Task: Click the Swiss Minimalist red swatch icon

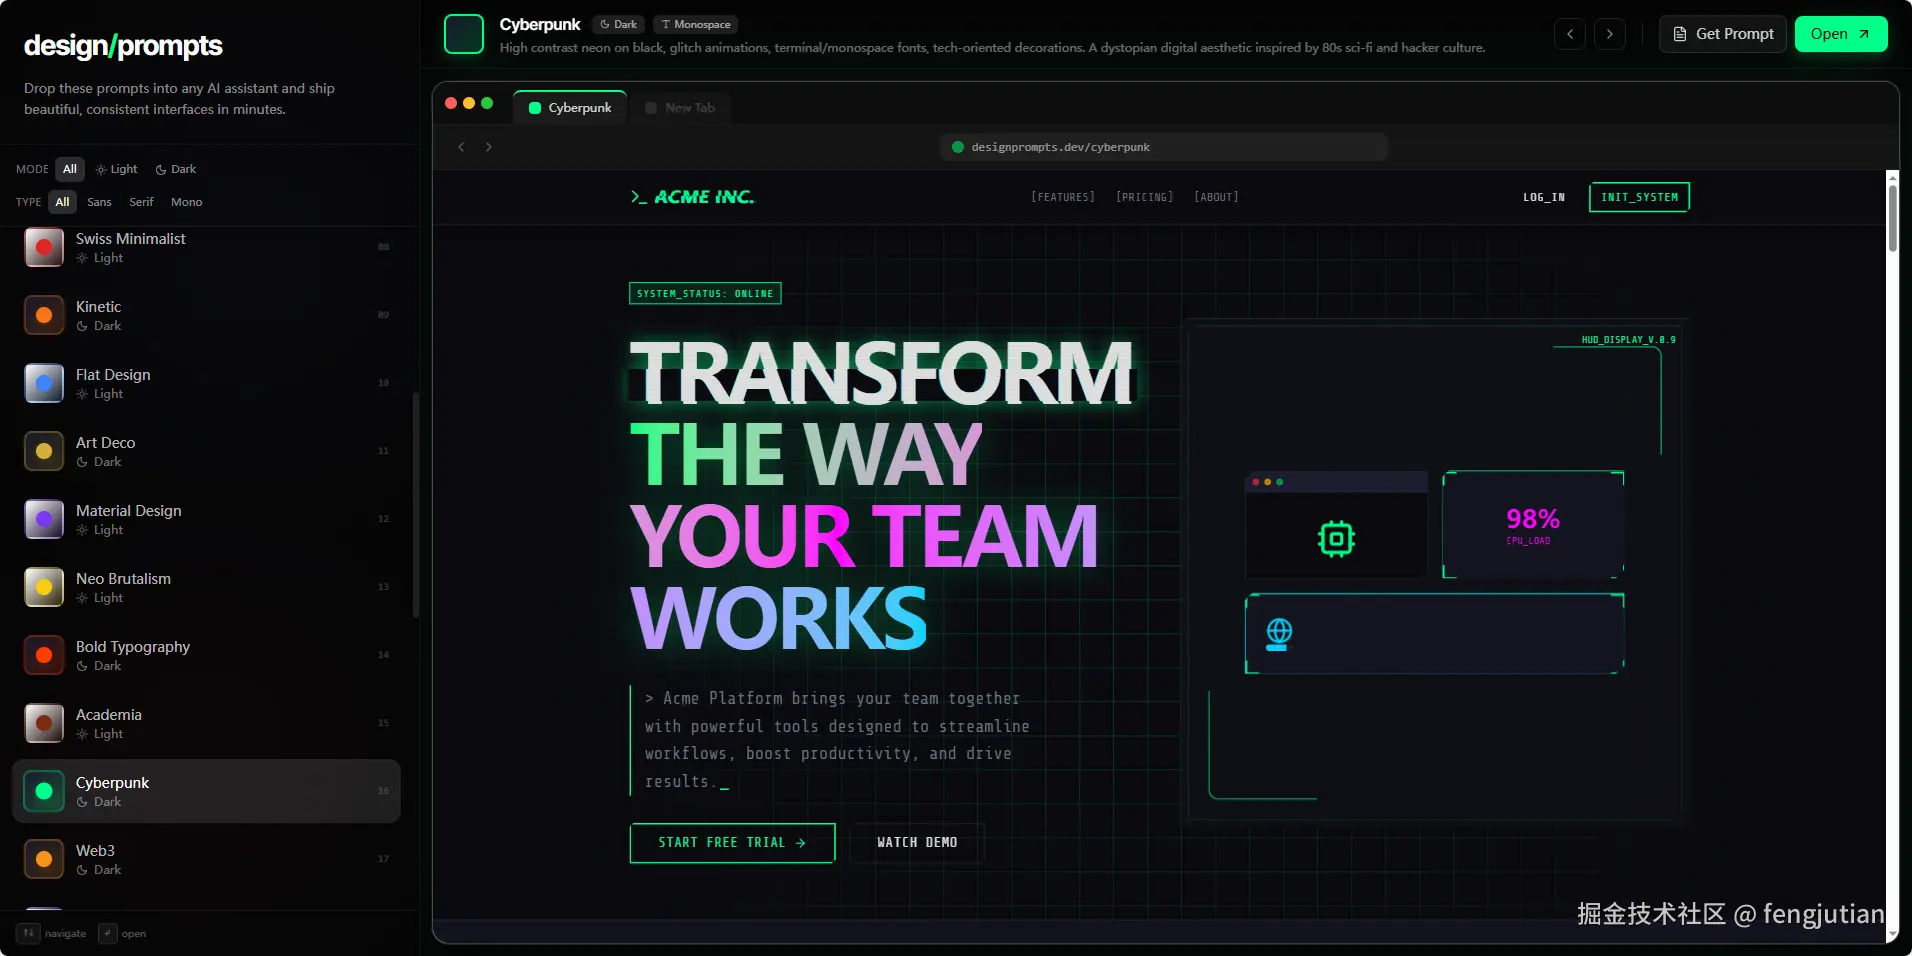Action: (44, 247)
